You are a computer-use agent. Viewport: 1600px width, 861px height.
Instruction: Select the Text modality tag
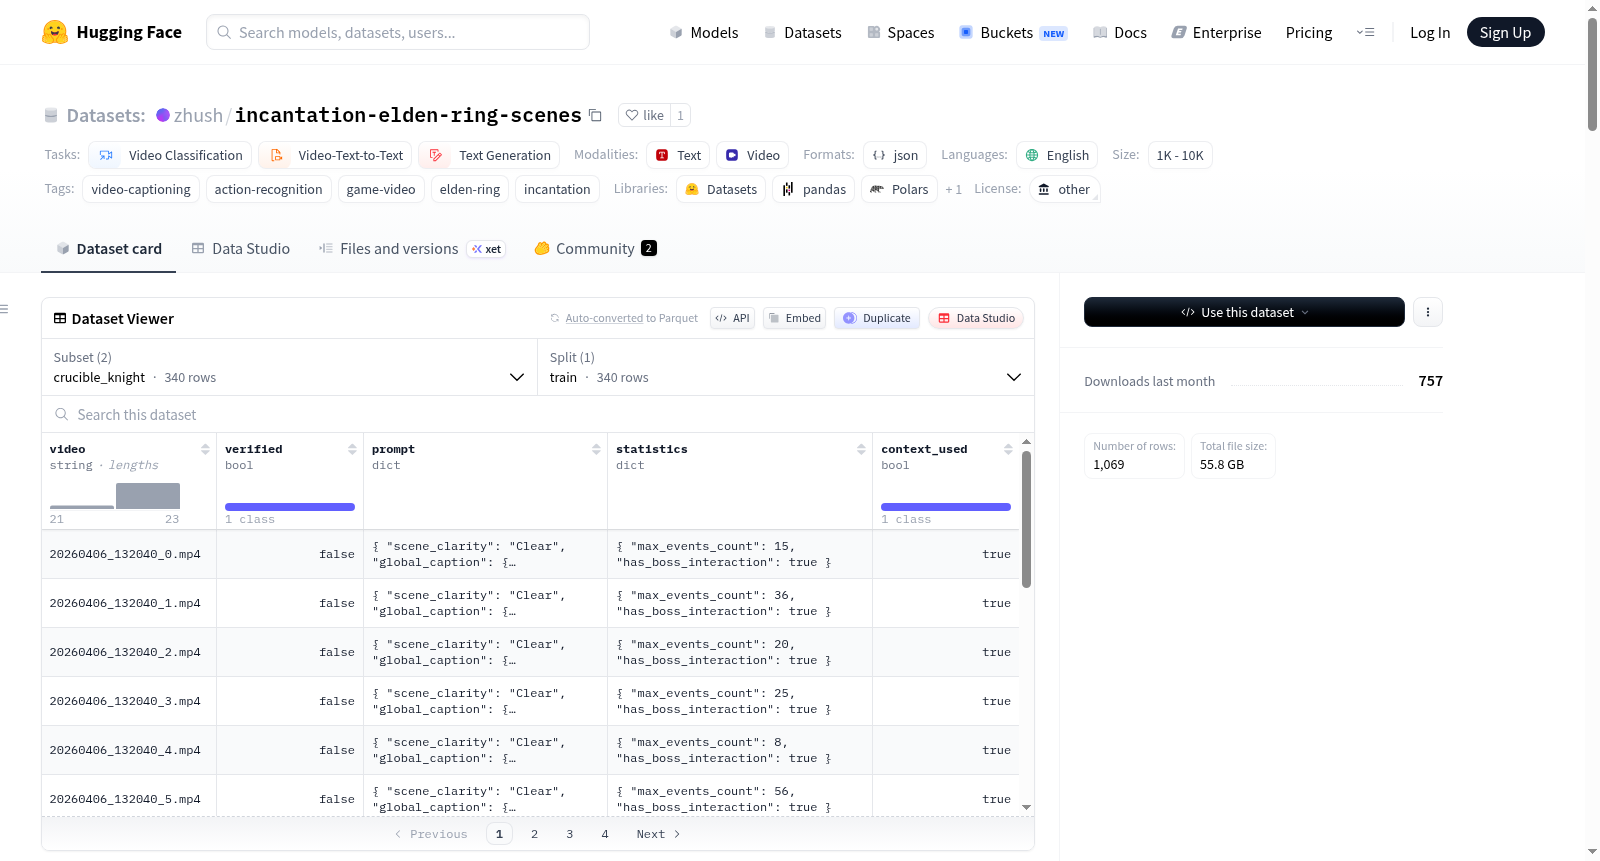tap(678, 155)
